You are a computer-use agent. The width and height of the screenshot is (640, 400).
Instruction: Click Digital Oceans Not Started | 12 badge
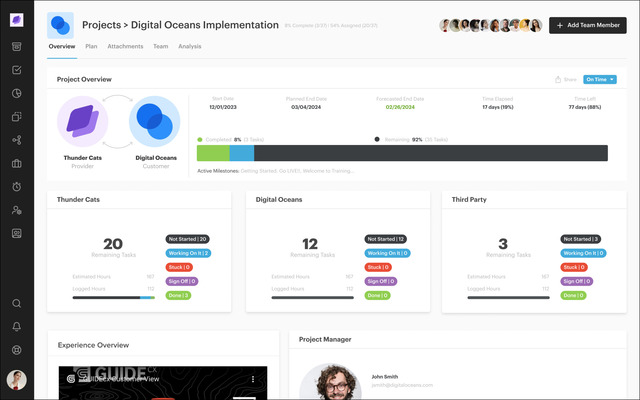click(386, 239)
